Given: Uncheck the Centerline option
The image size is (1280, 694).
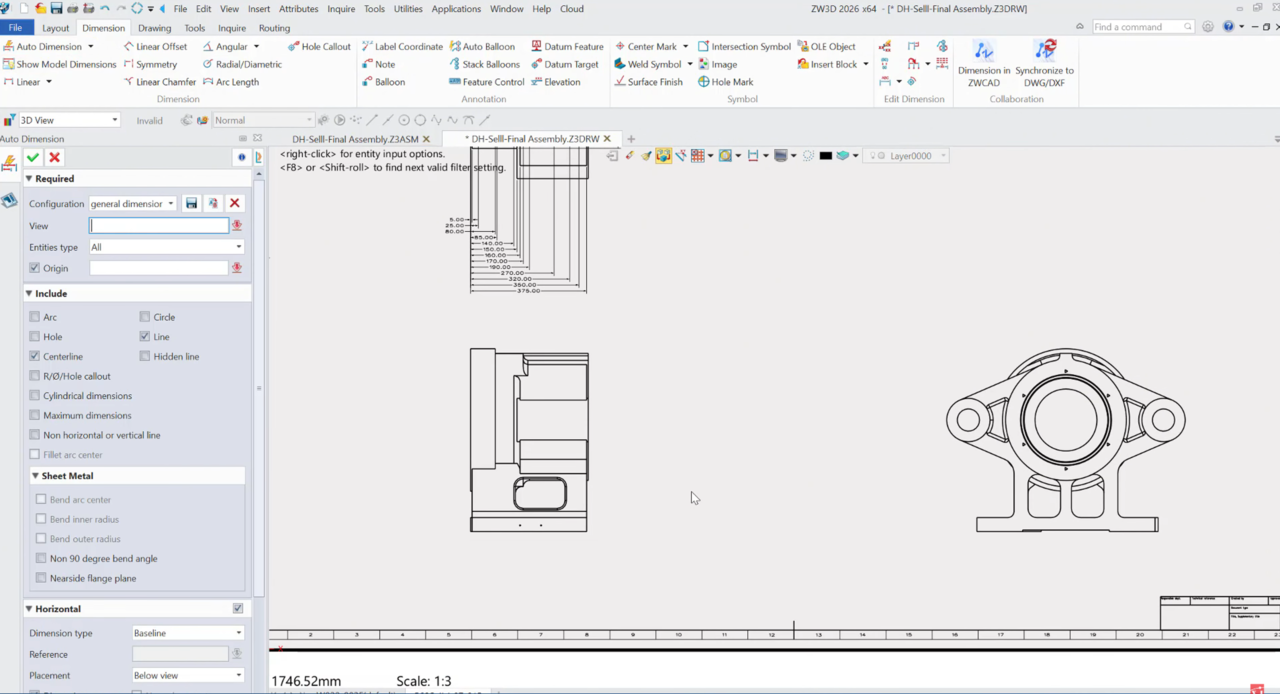Looking at the screenshot, I should click(35, 356).
